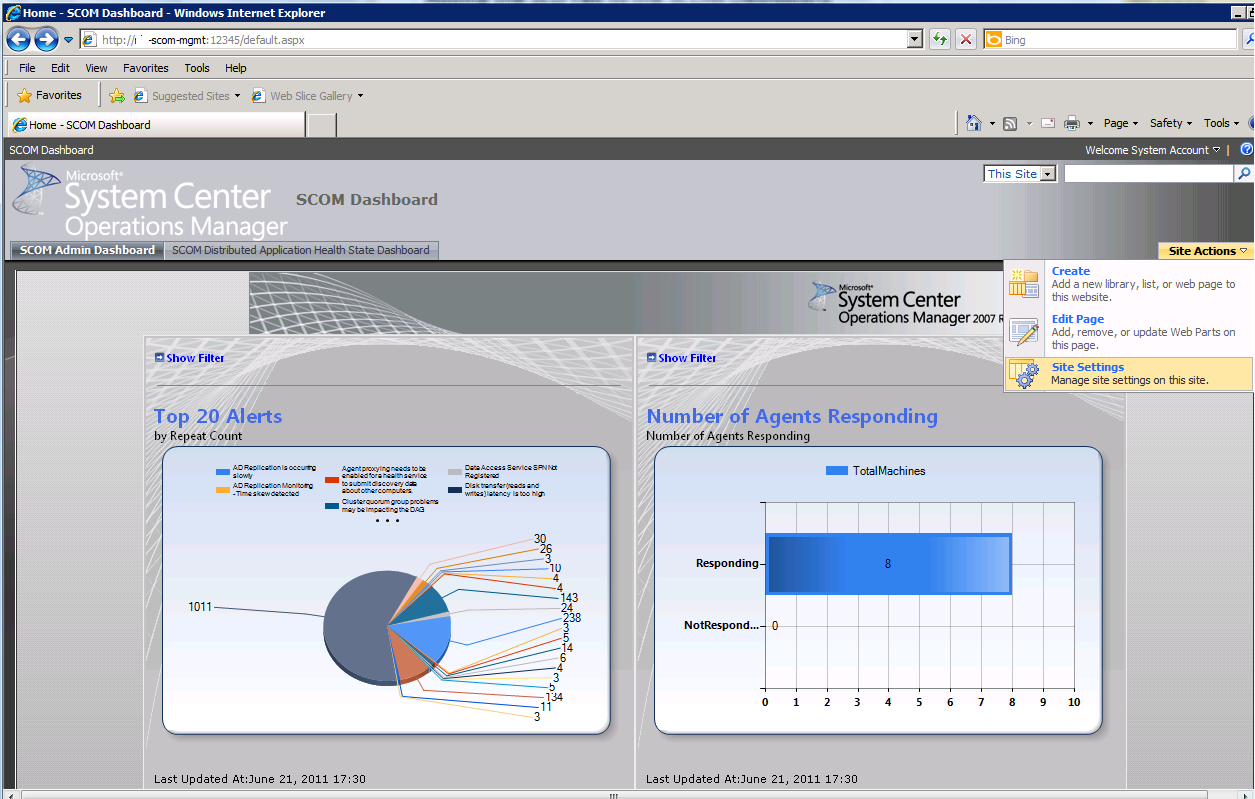Image resolution: width=1255 pixels, height=799 pixels.
Task: Select Site Settings from Site Actions menu
Action: coord(1087,366)
